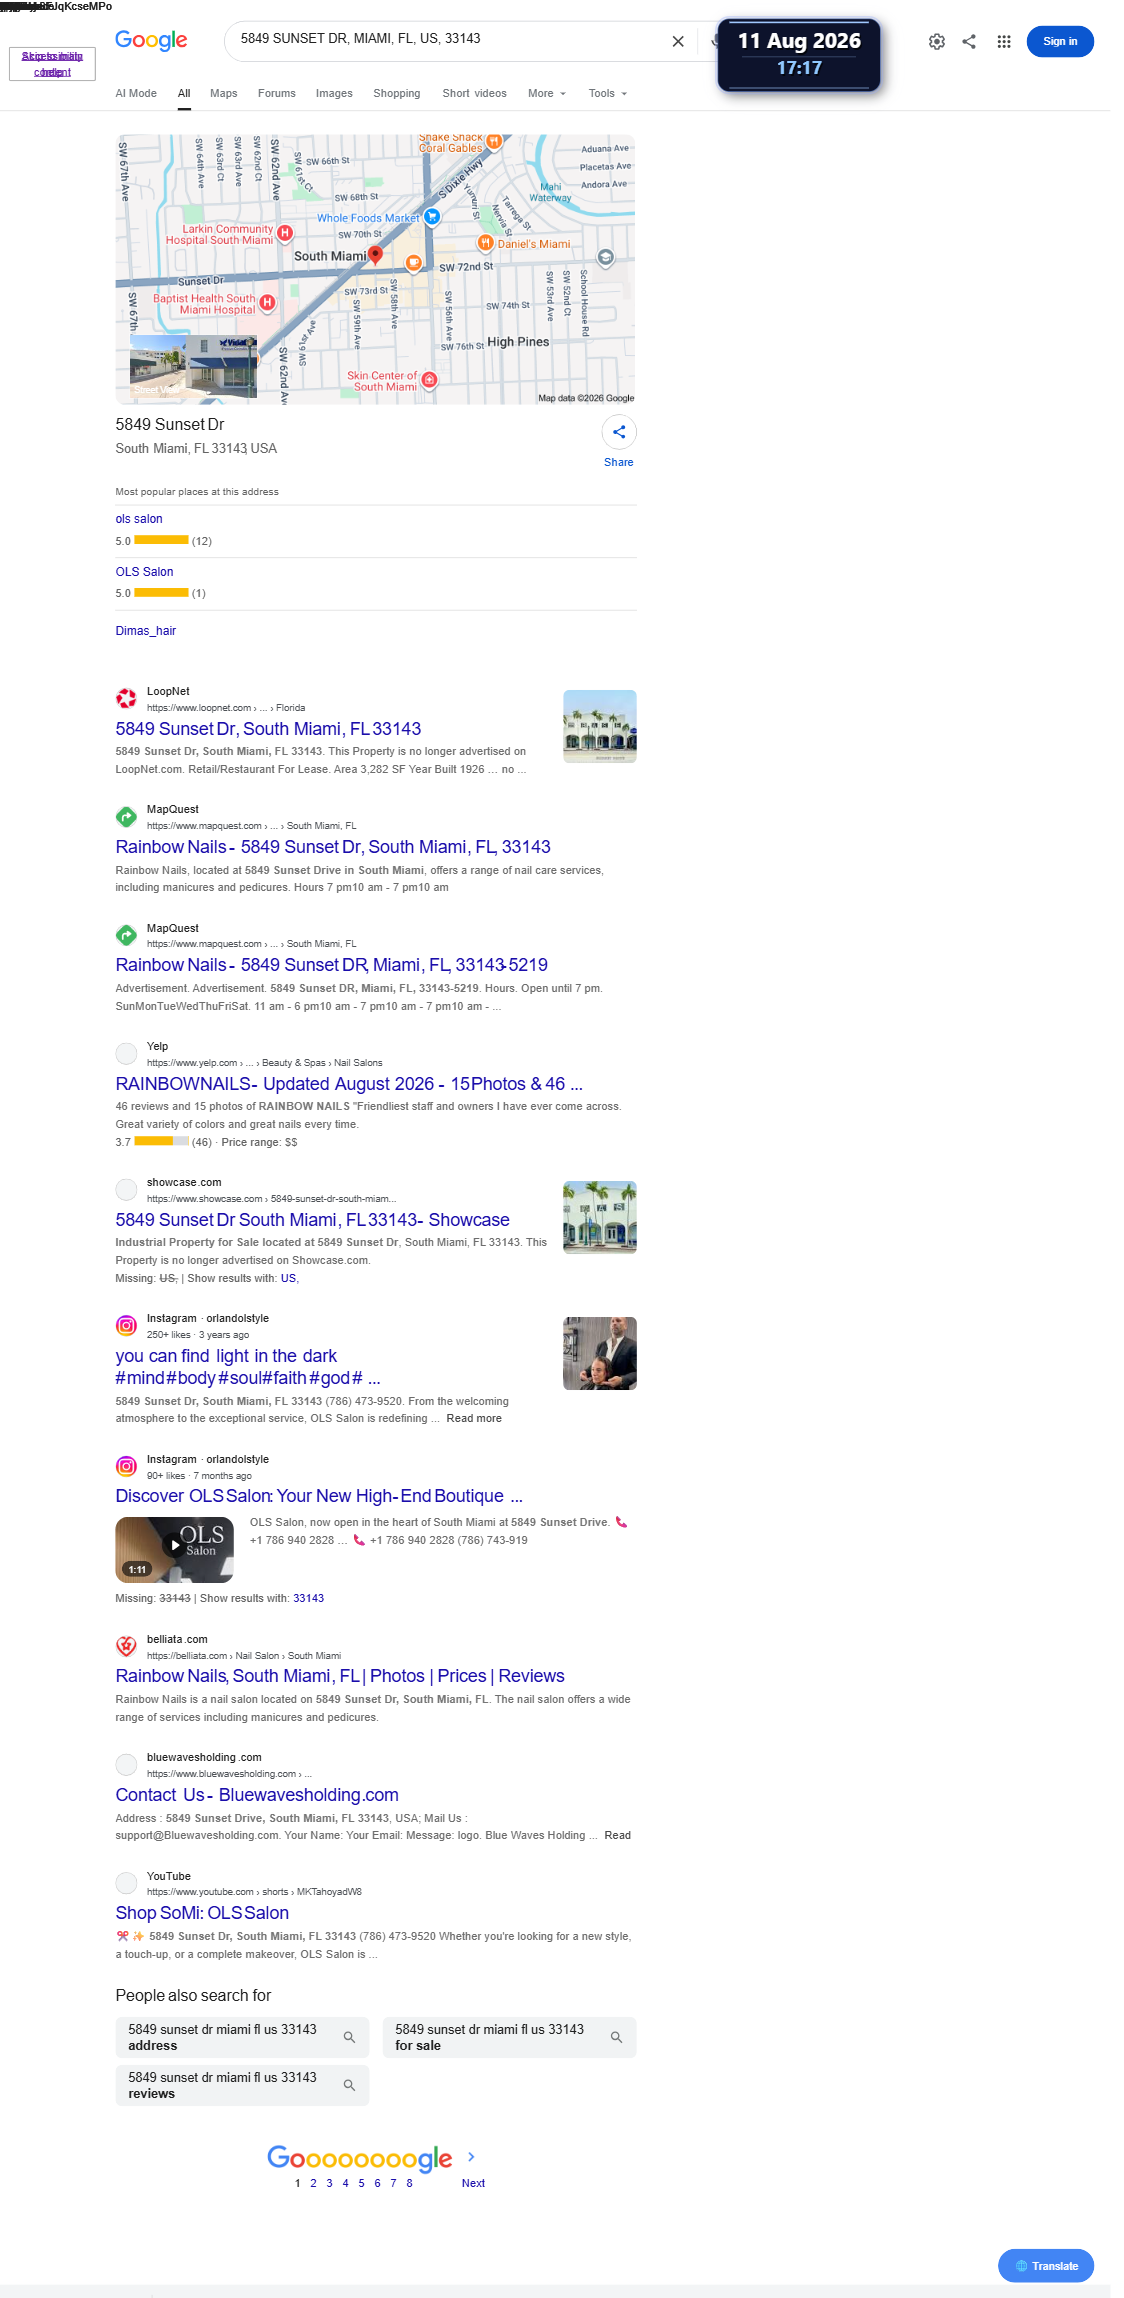Click the search icon on 'reviews' suggestion
Viewport: 1124px width, 2298px height.
[349, 2085]
